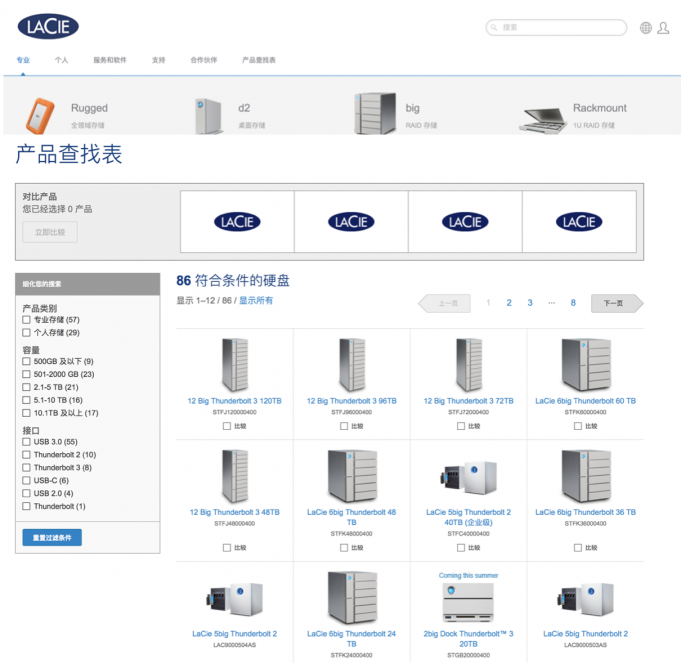Open 2big Dock Thunderbolt 3 20TB image
This screenshot has height=664, width=690.
coord(469,603)
